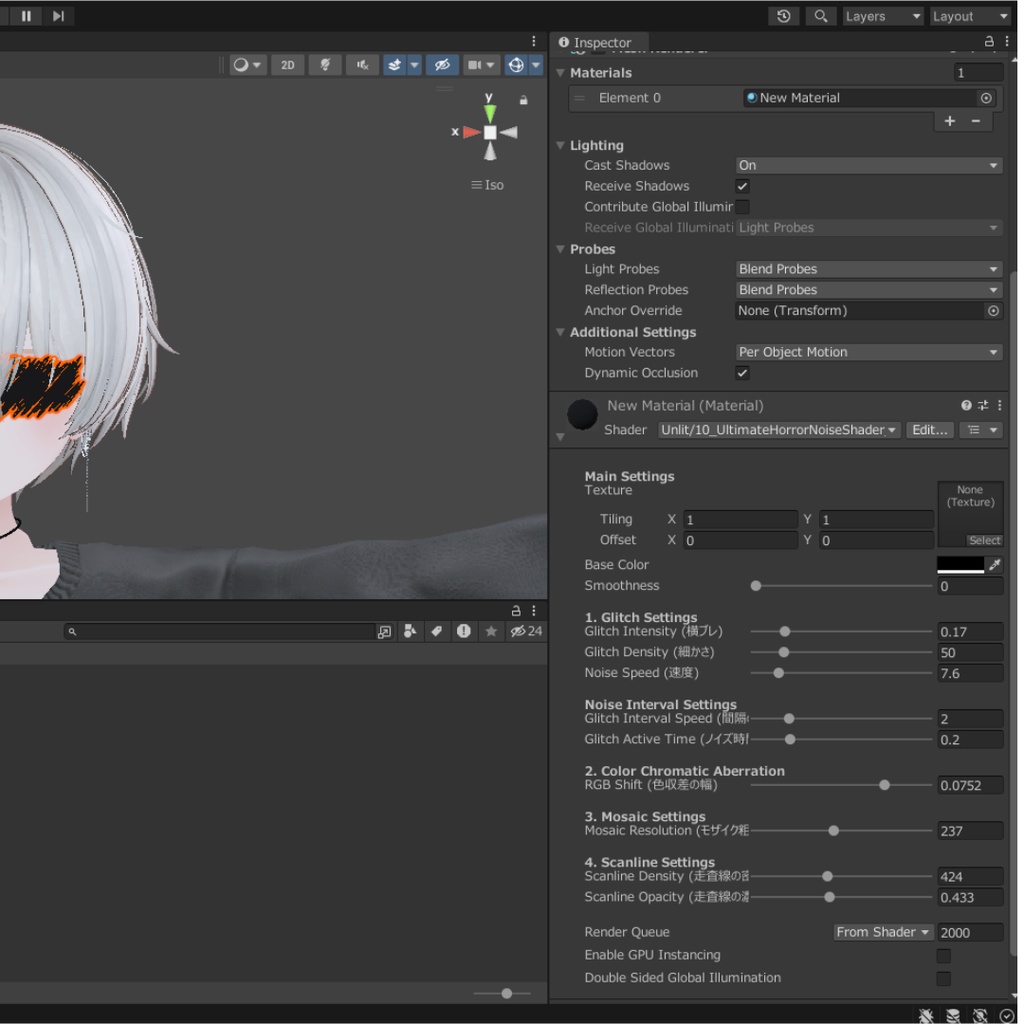
Task: Enable GPU Instancing checkbox
Action: (943, 956)
